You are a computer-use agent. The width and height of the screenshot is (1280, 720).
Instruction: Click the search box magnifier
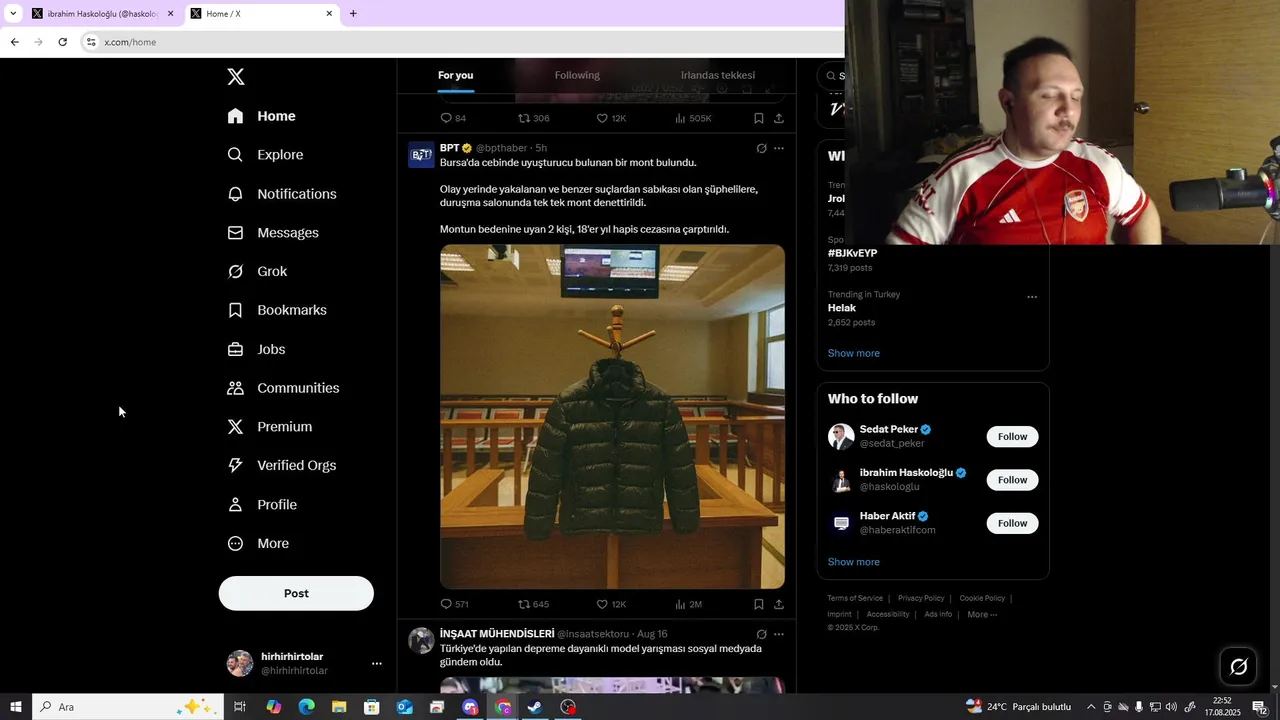coord(831,76)
